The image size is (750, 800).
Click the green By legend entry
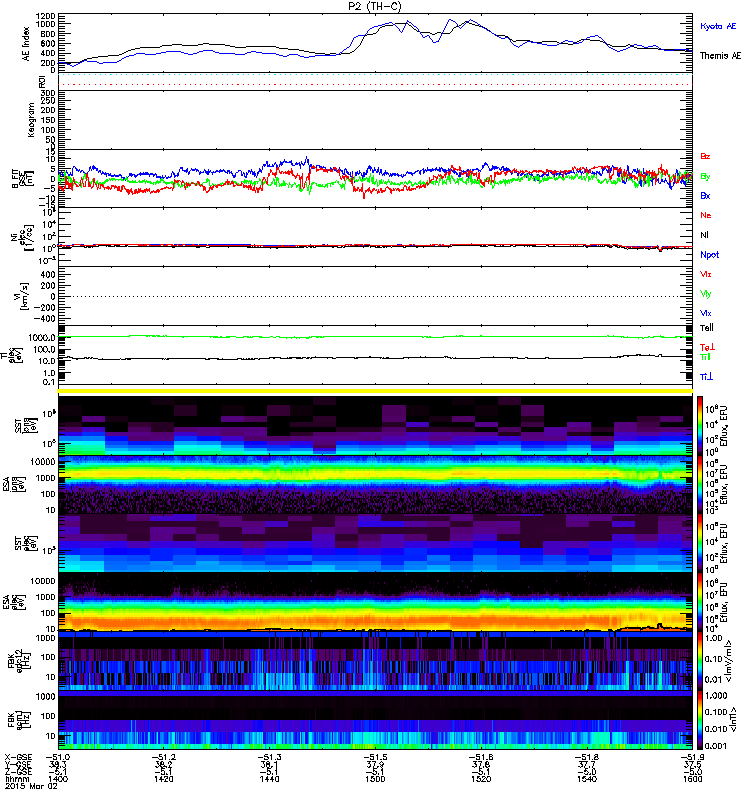tap(705, 176)
